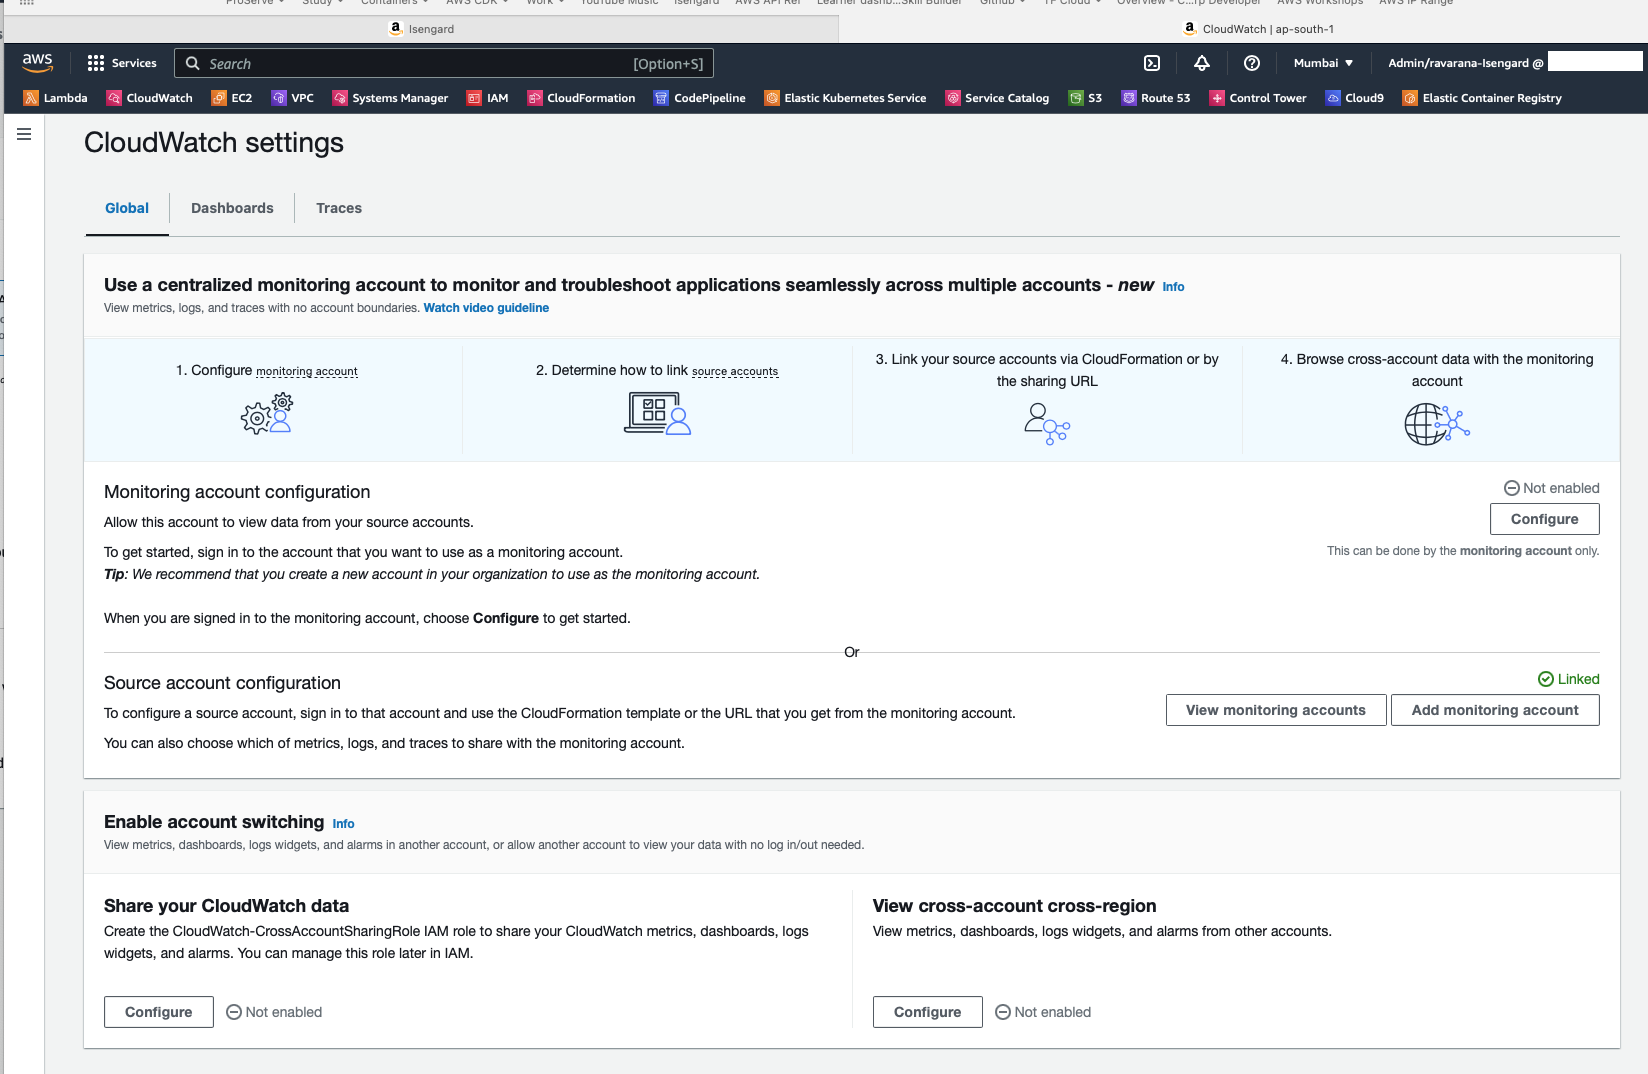Open Info link beside Enable account switching
Screen dimensions: 1648x1074
343,824
